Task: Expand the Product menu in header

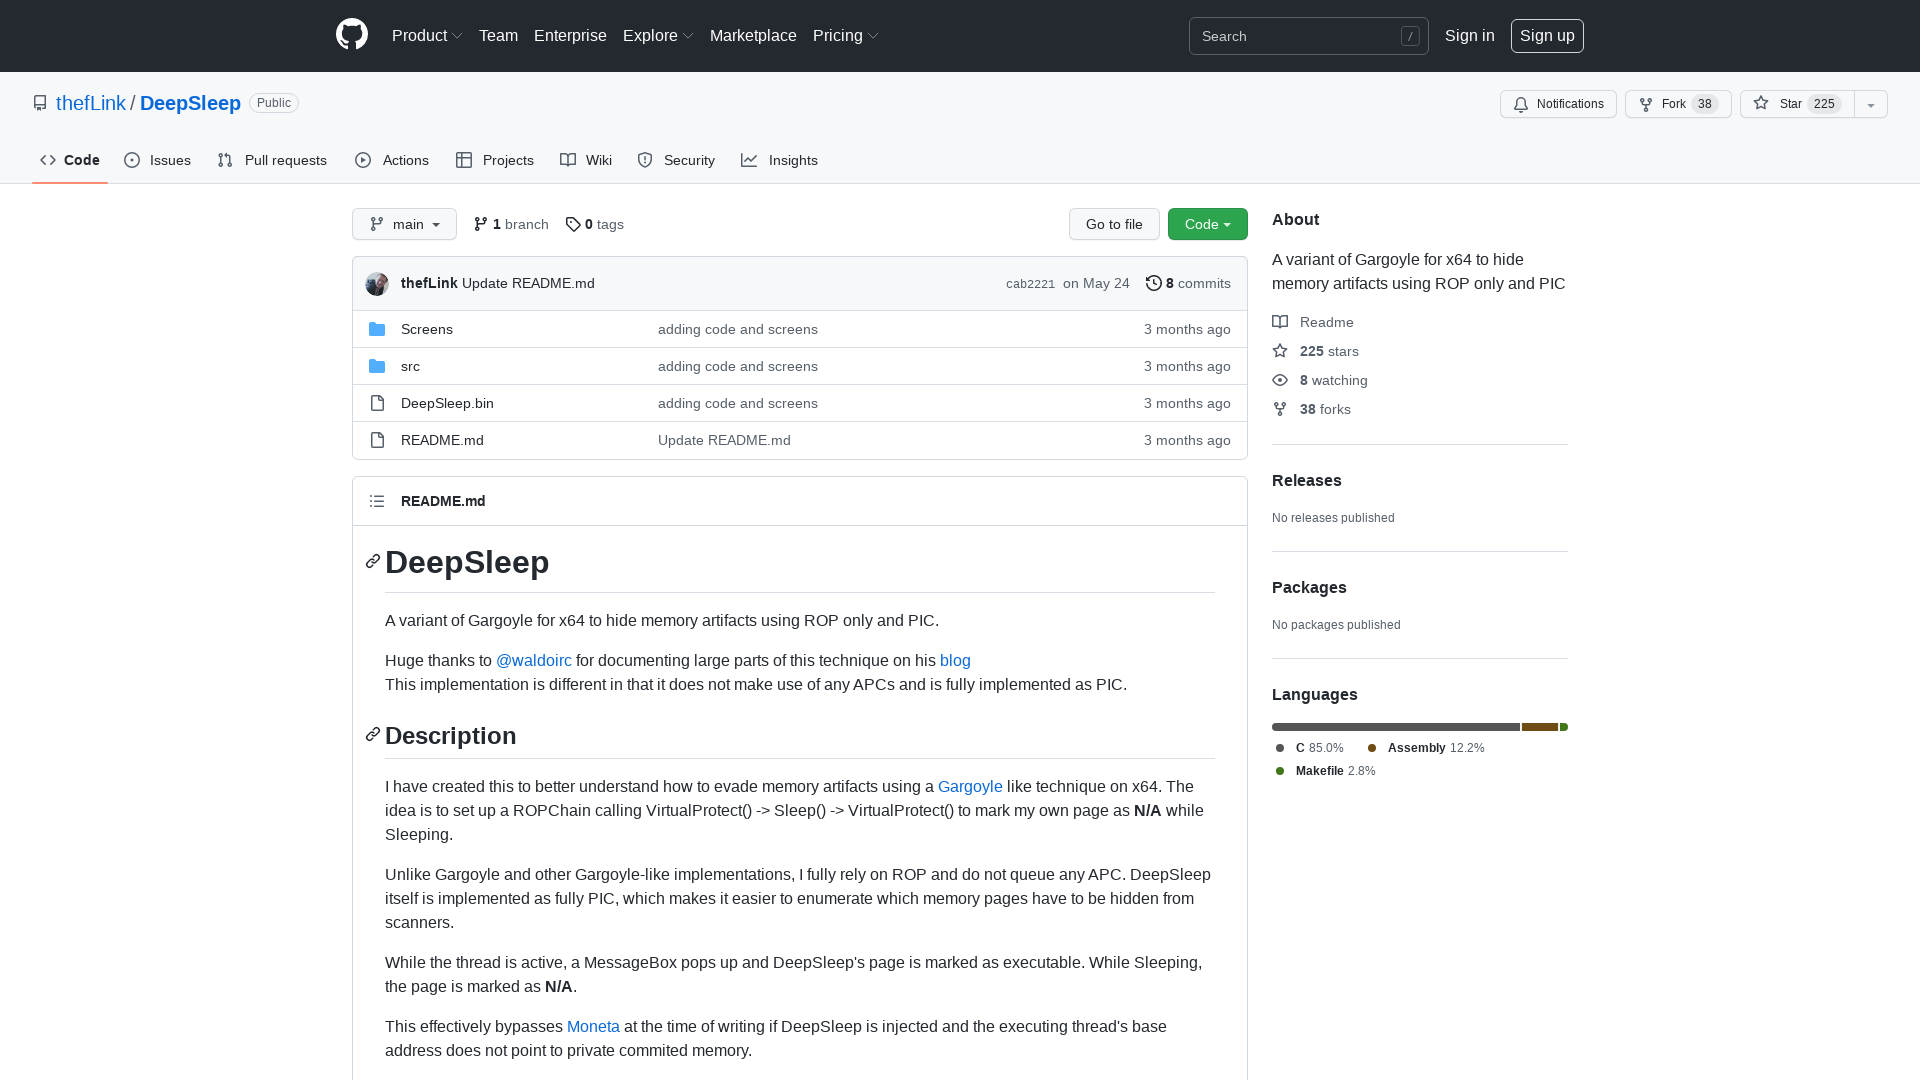Action: [x=427, y=36]
